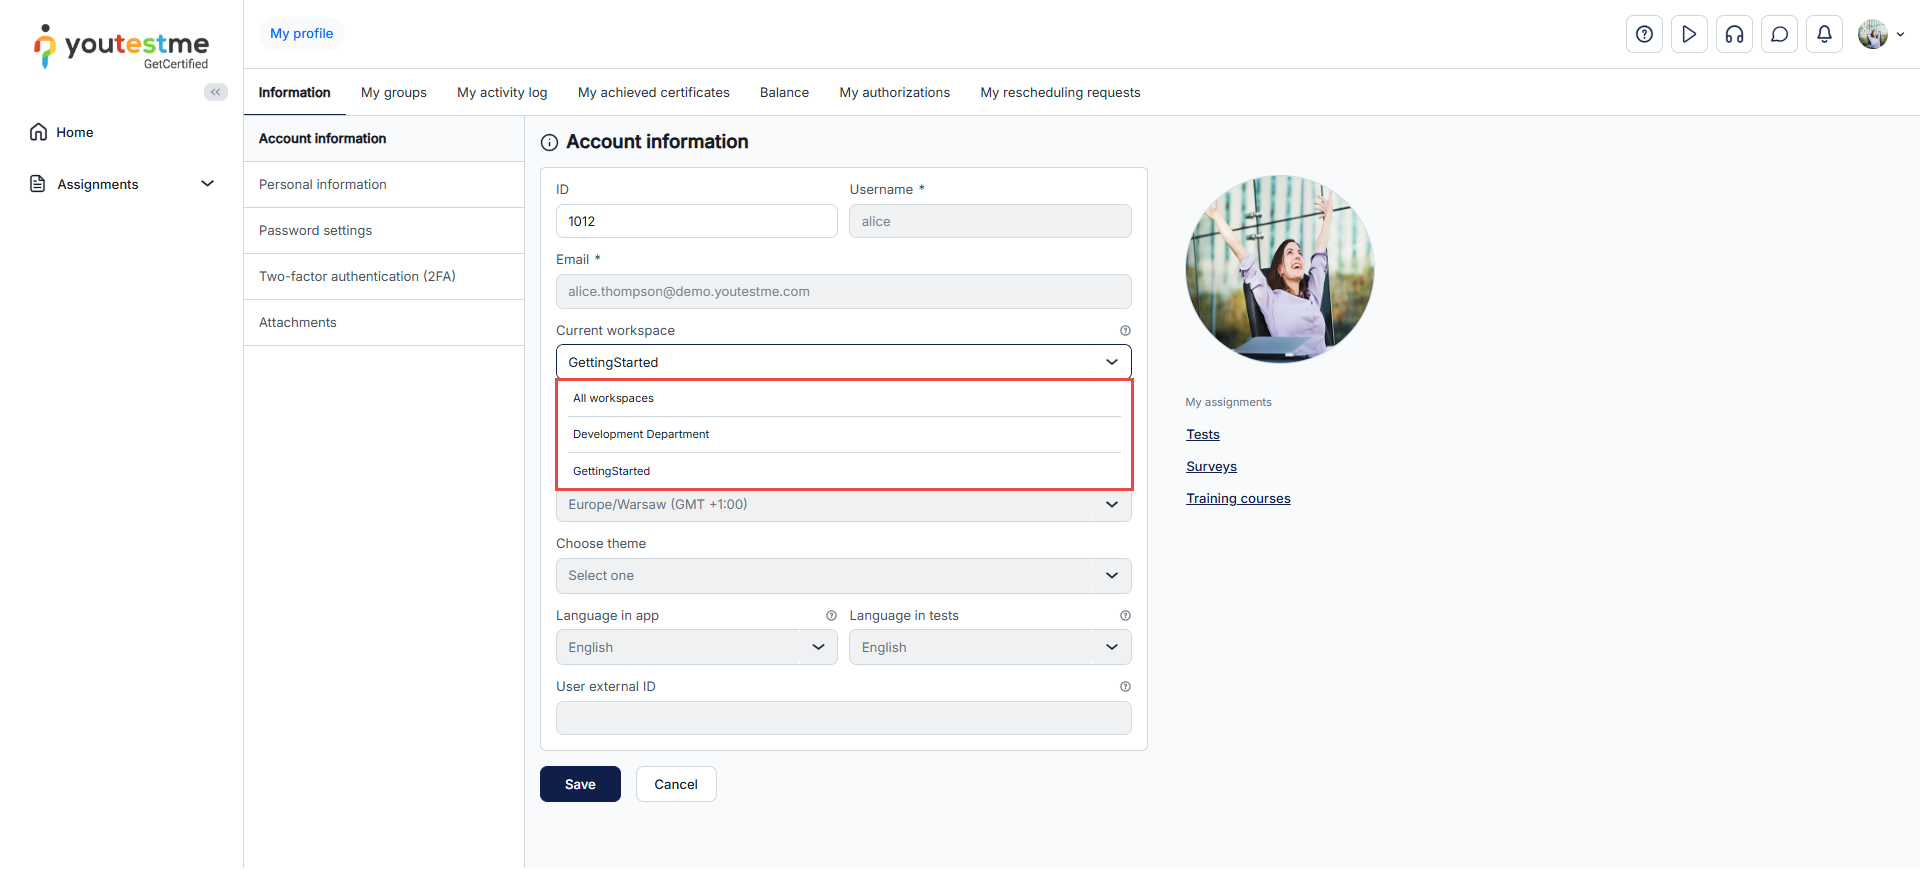
Task: Collapse the sidebar with double-chevron icon
Action: click(x=215, y=92)
